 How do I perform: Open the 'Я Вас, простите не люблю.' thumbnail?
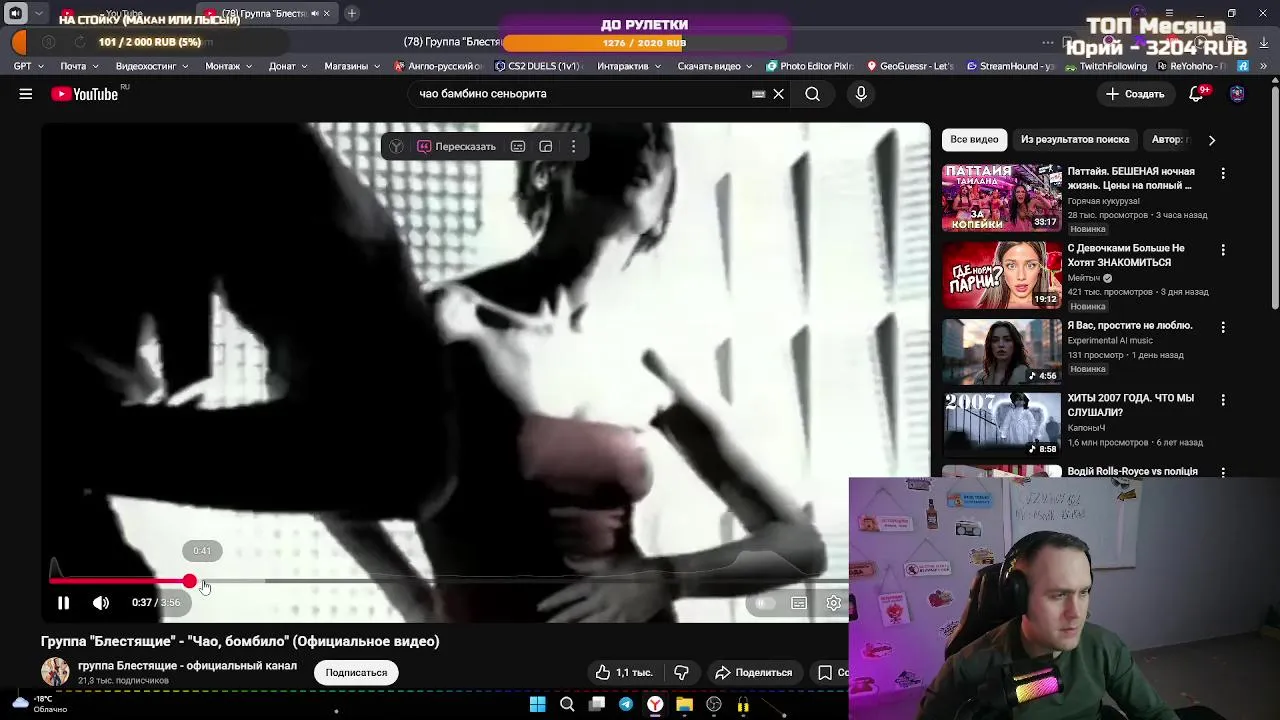pyautogui.click(x=1002, y=352)
